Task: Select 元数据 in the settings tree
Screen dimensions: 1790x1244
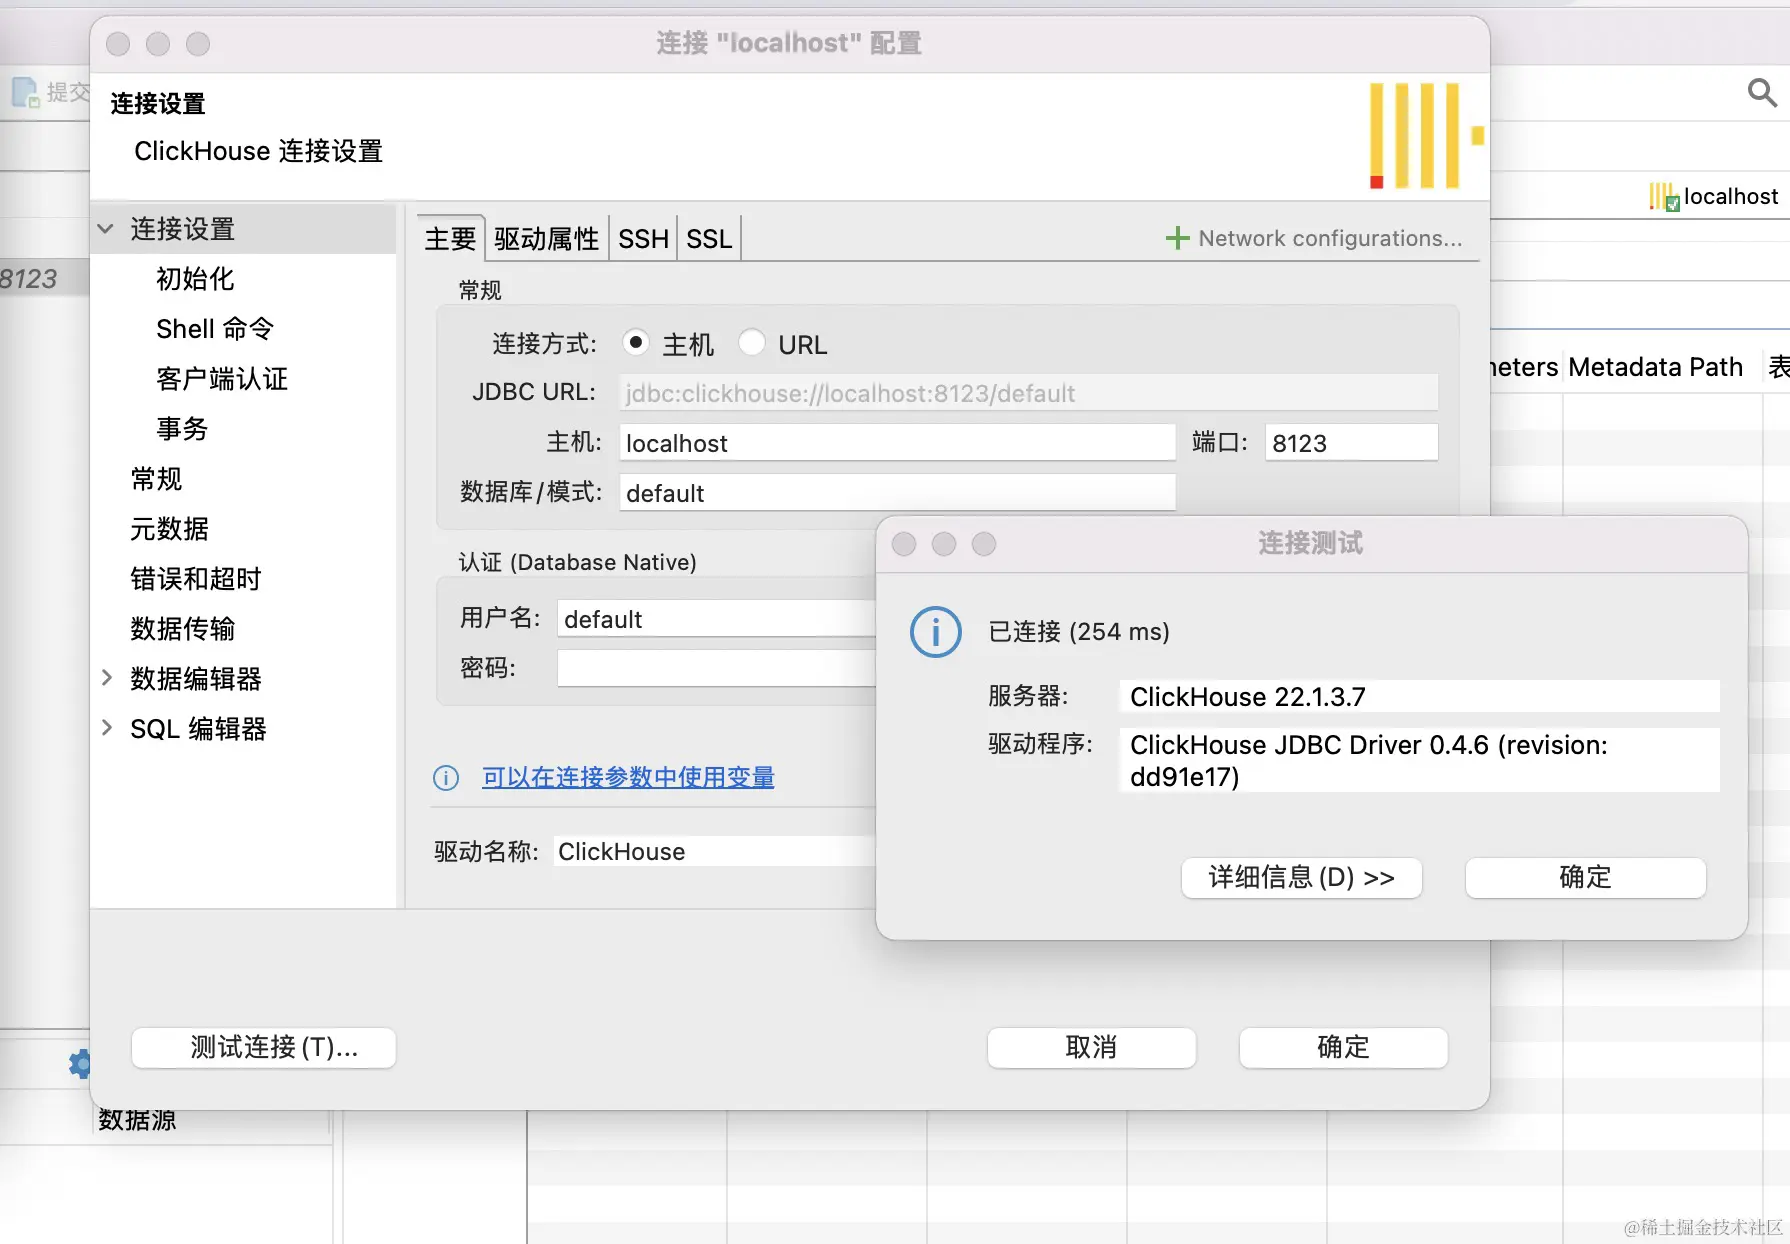Action: pos(169,529)
